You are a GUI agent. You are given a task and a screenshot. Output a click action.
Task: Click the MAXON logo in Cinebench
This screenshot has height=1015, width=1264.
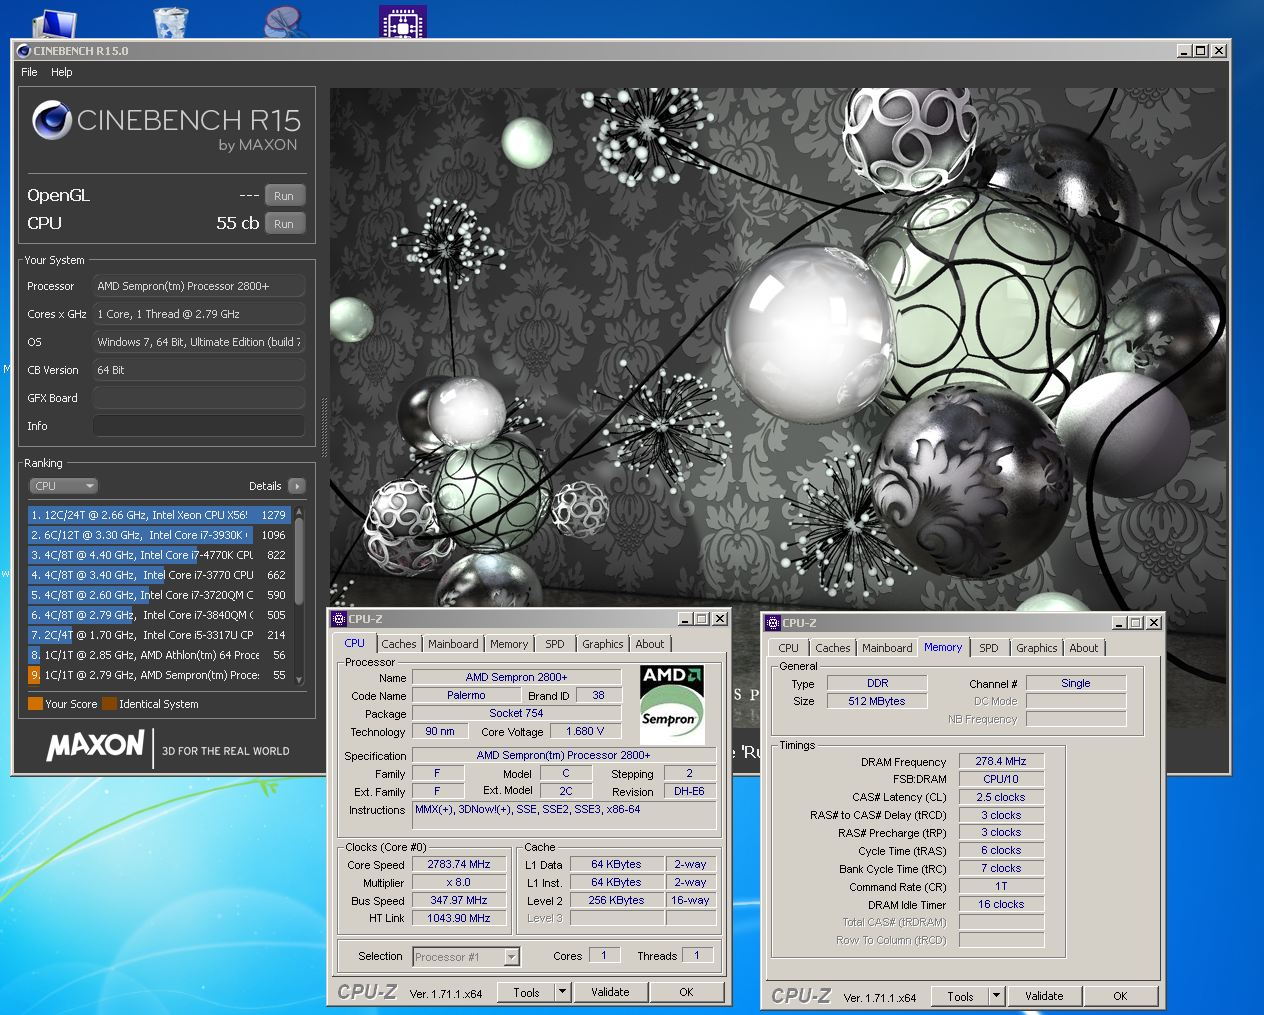(x=96, y=746)
